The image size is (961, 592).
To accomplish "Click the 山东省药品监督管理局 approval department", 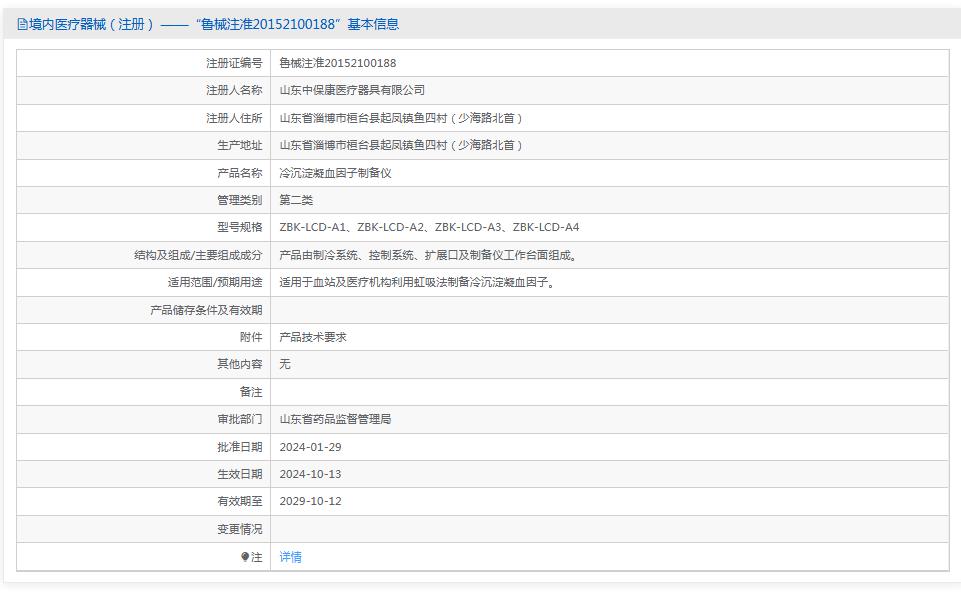I will click(335, 419).
